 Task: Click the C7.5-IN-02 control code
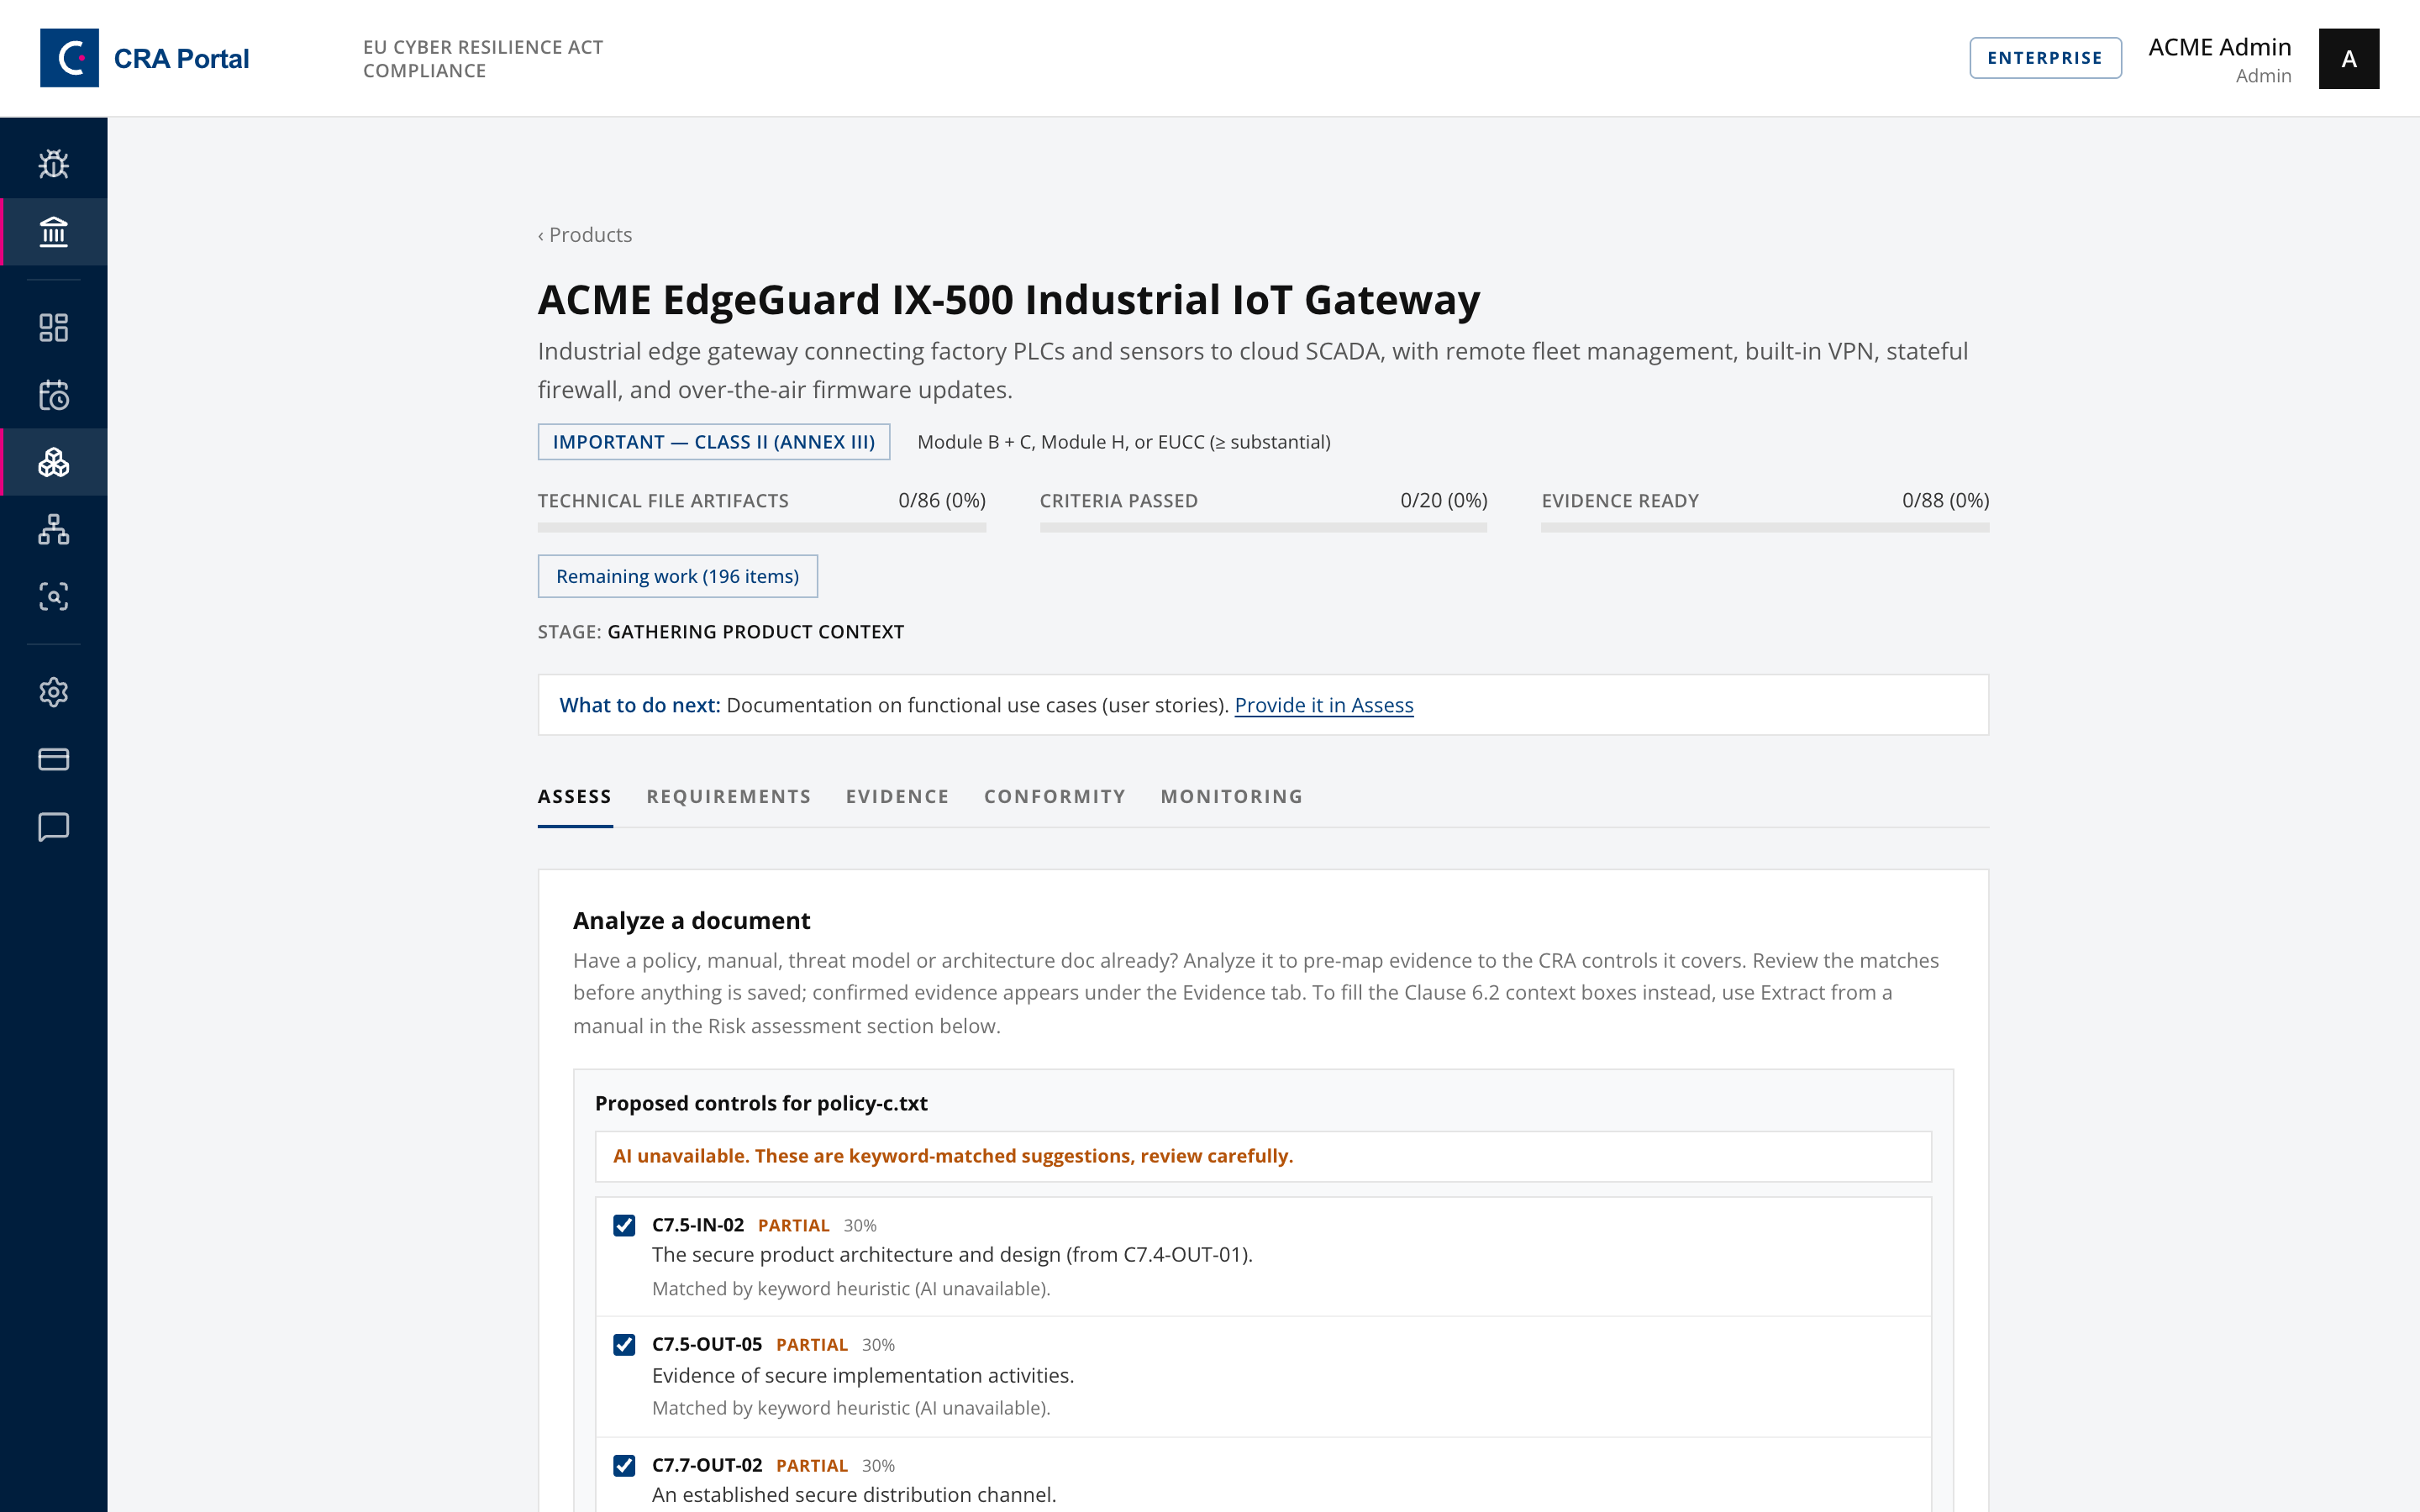click(698, 1225)
